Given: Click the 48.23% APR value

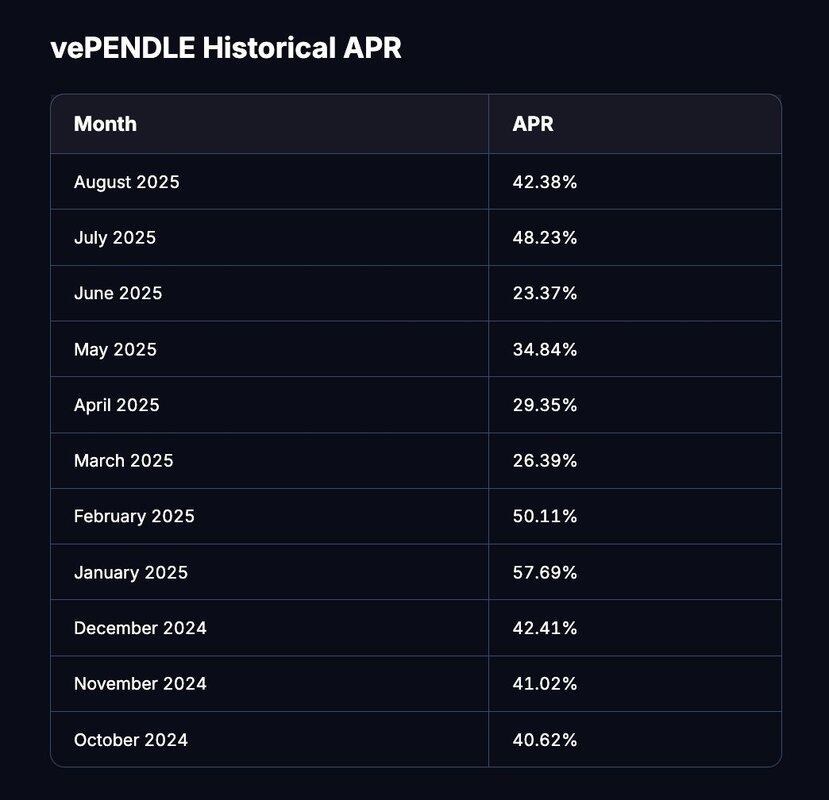Looking at the screenshot, I should (545, 238).
